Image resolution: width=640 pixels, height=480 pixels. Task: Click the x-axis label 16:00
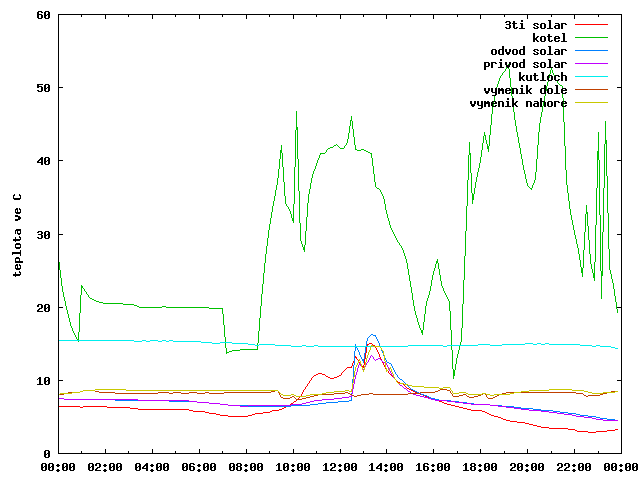point(433,467)
